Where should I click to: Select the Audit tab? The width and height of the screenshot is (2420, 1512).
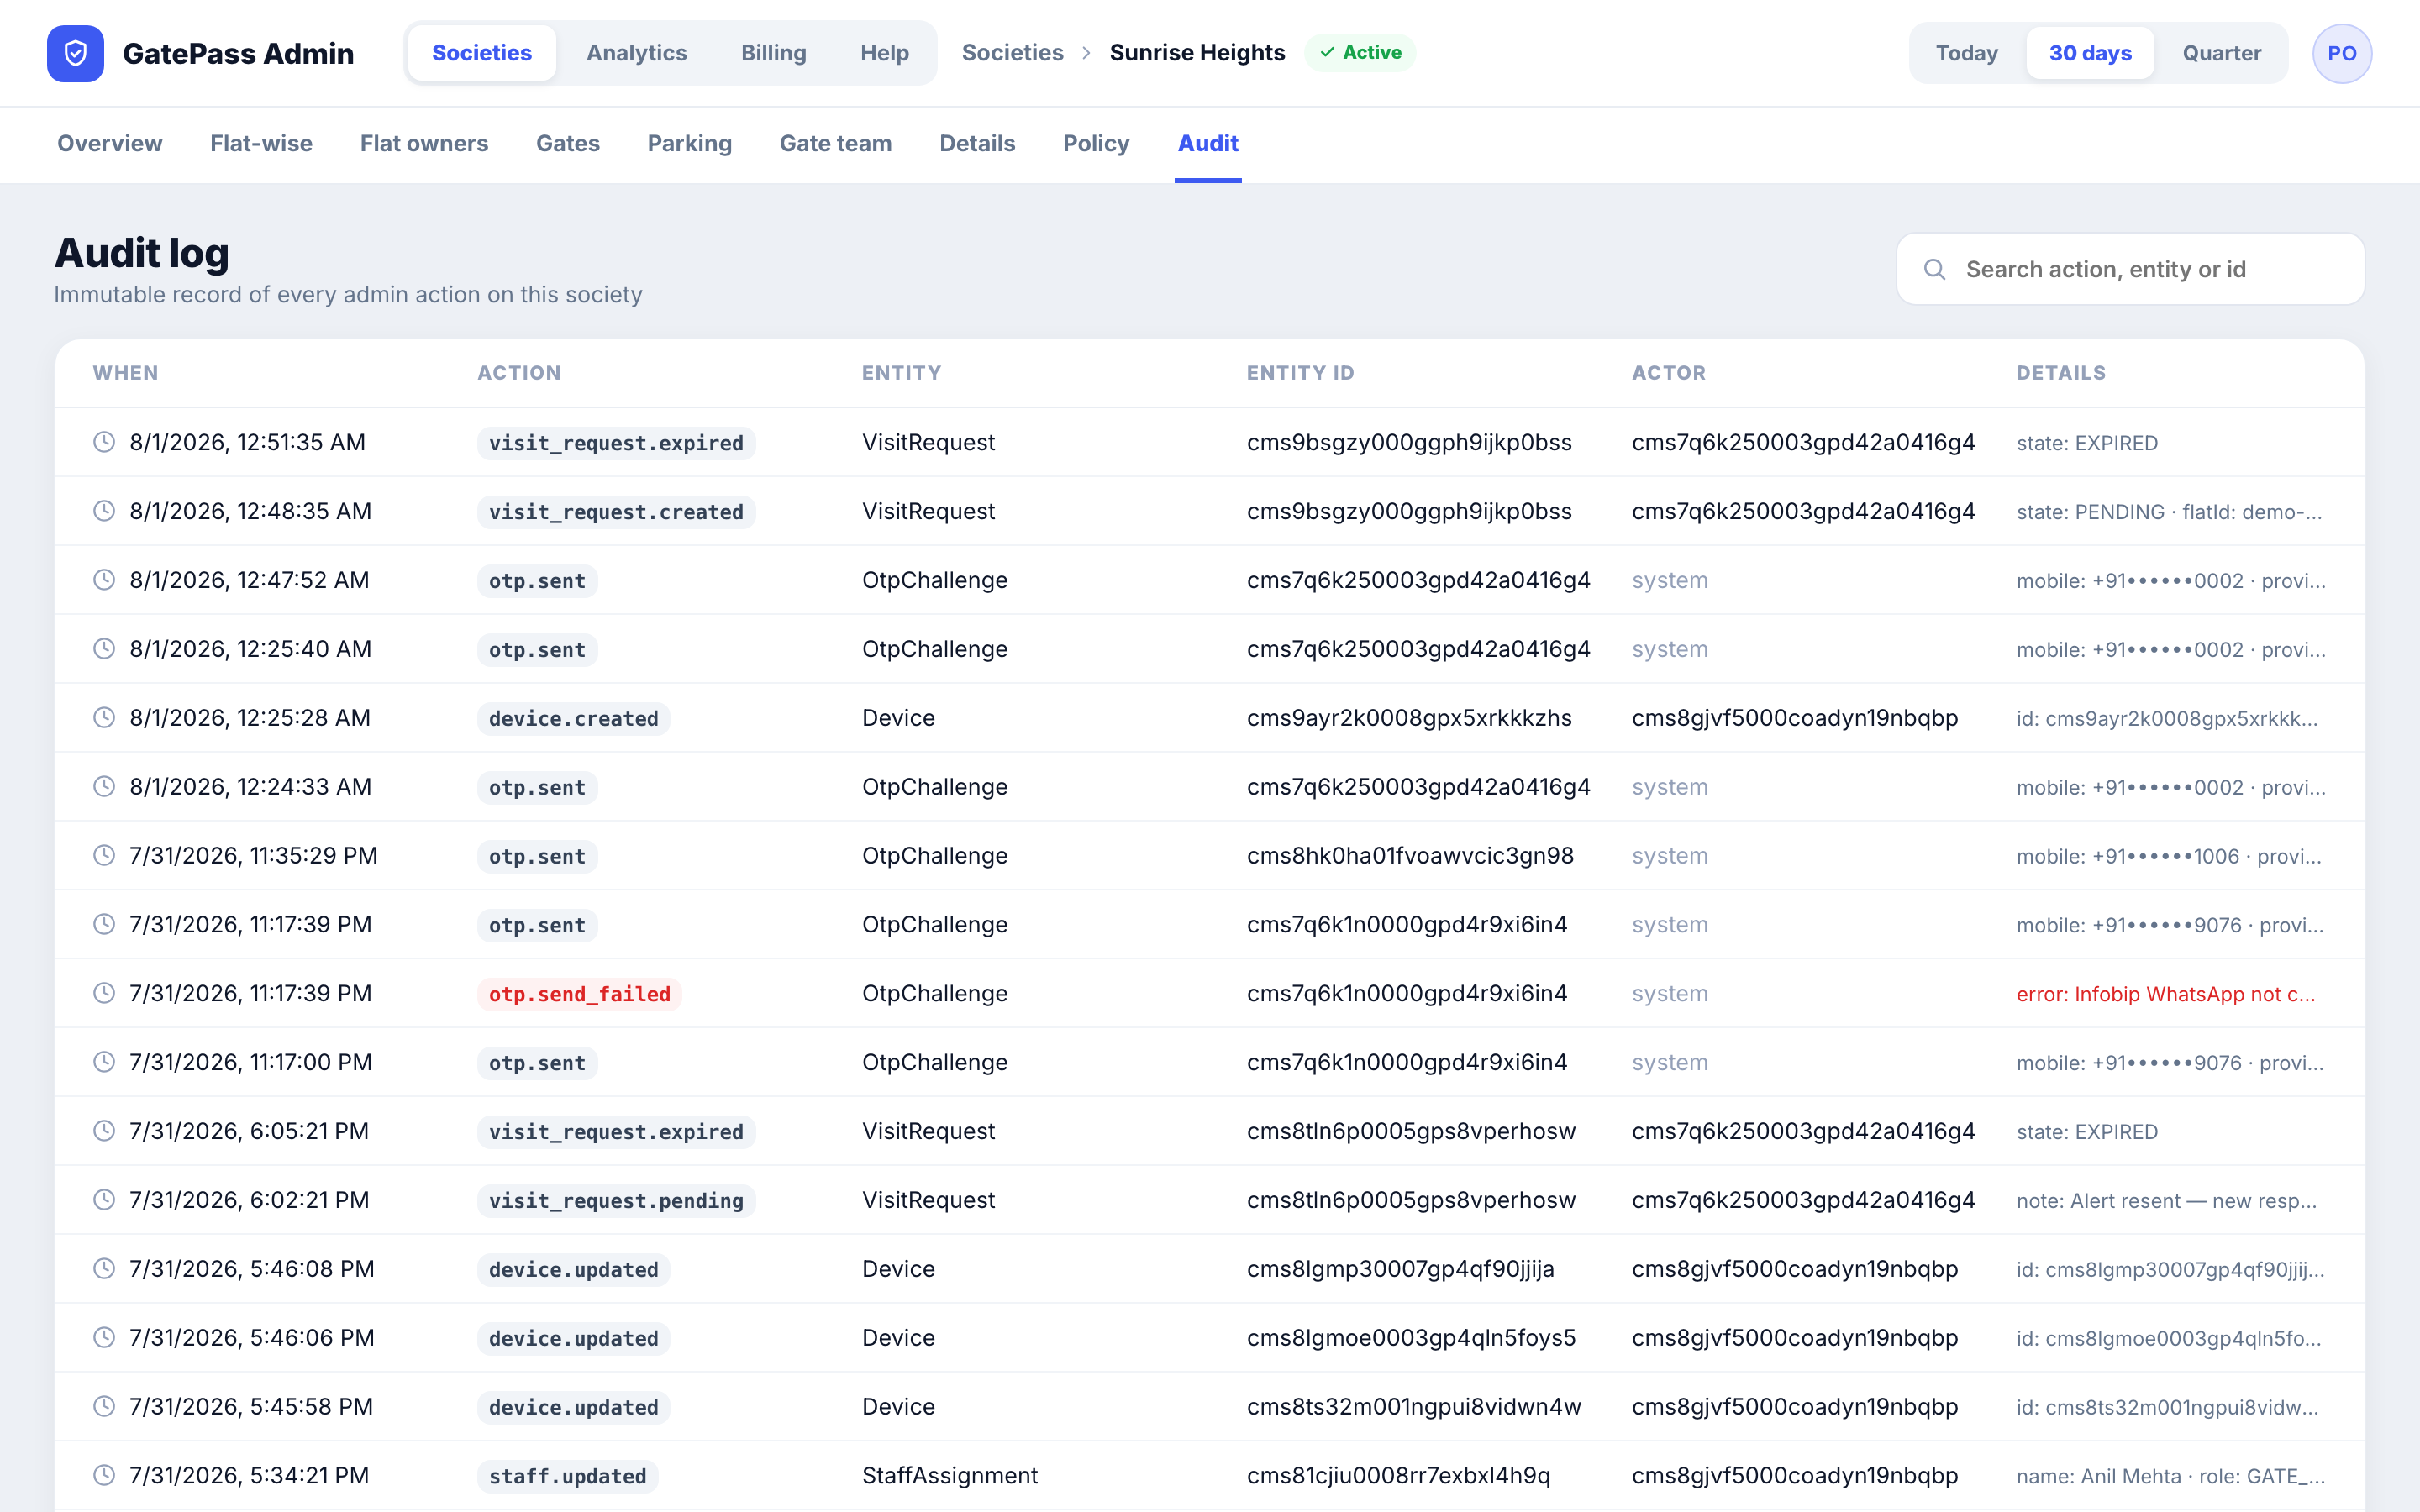coord(1208,143)
